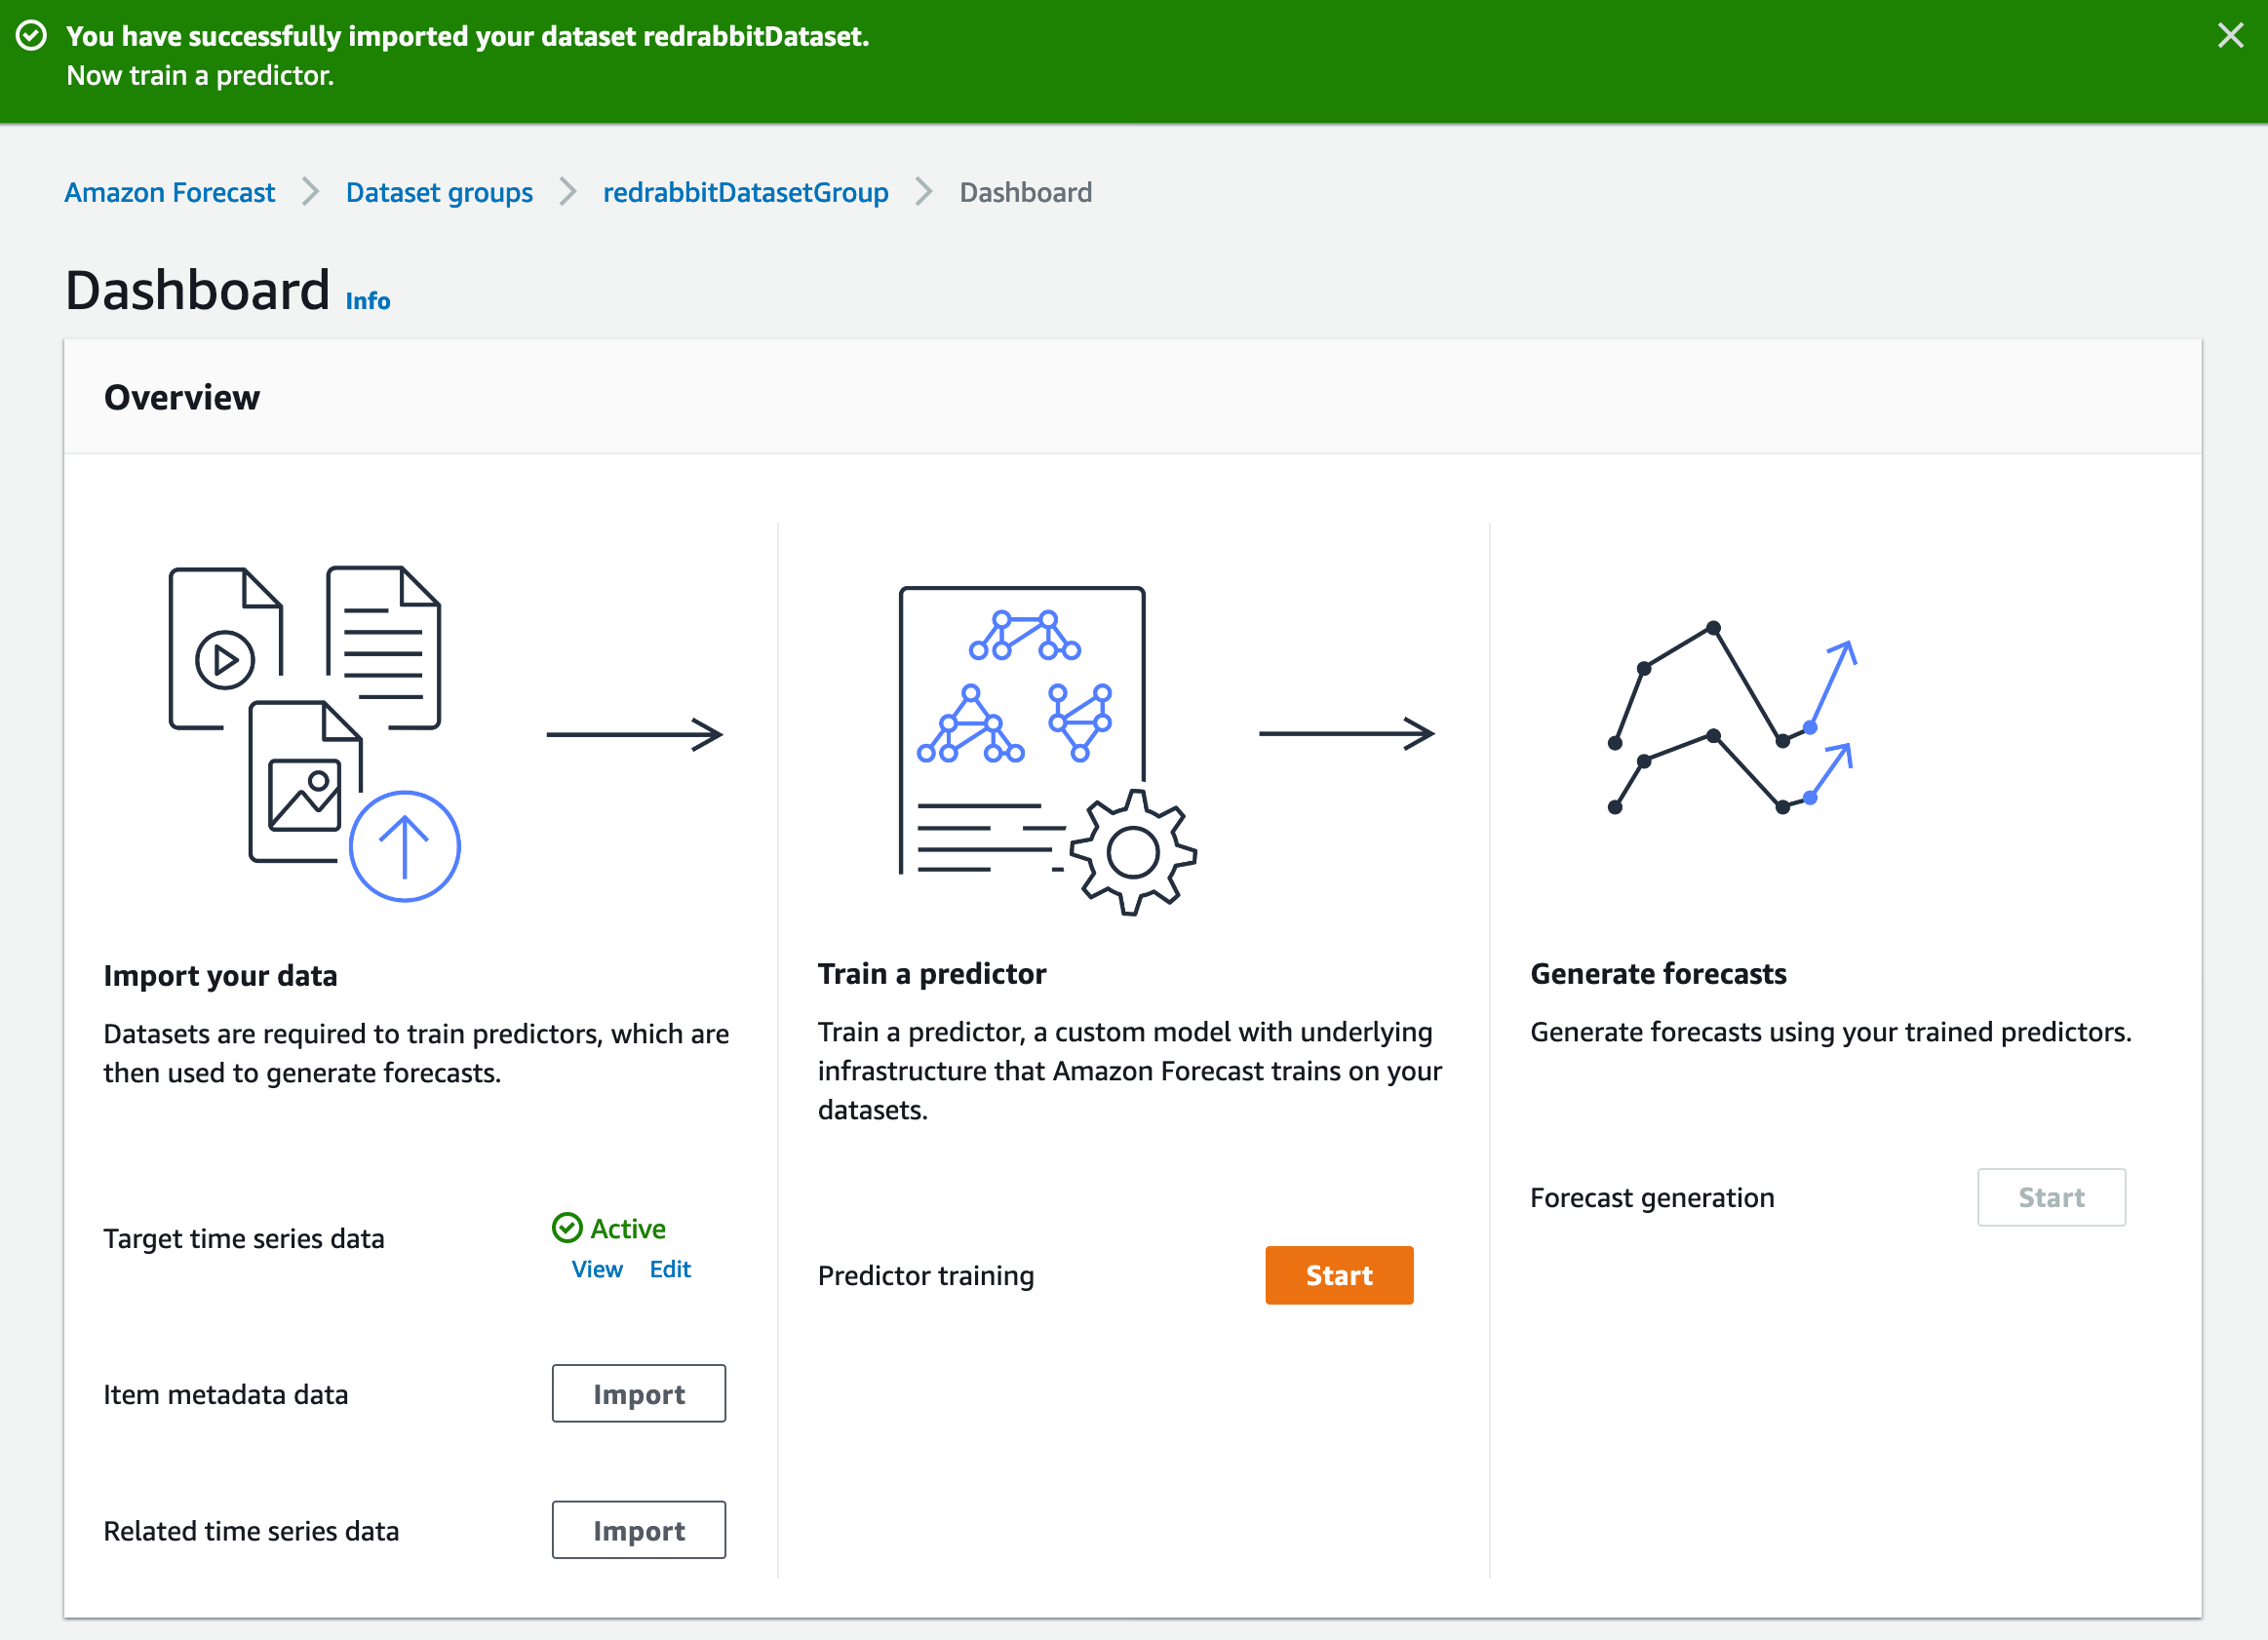2268x1640 pixels.
Task: Click the Generate forecasts heading
Action: 1658,973
